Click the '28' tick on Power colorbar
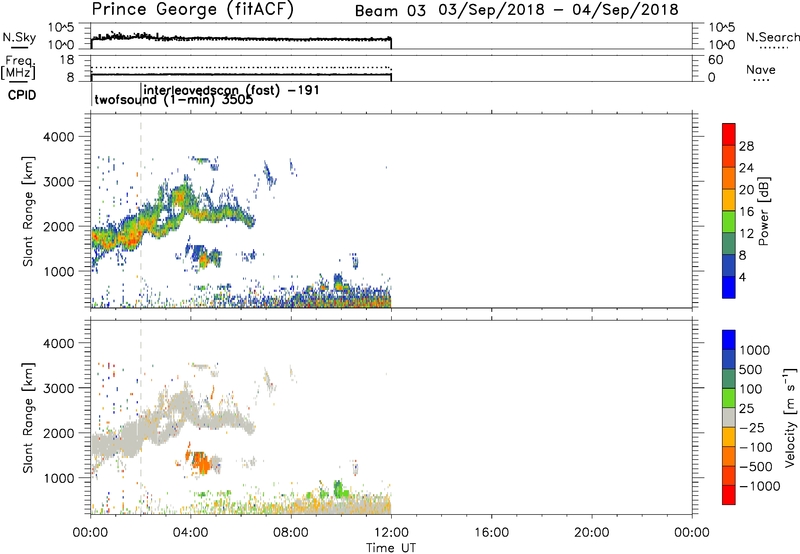Viewport: 800px width, 554px height. [746, 146]
